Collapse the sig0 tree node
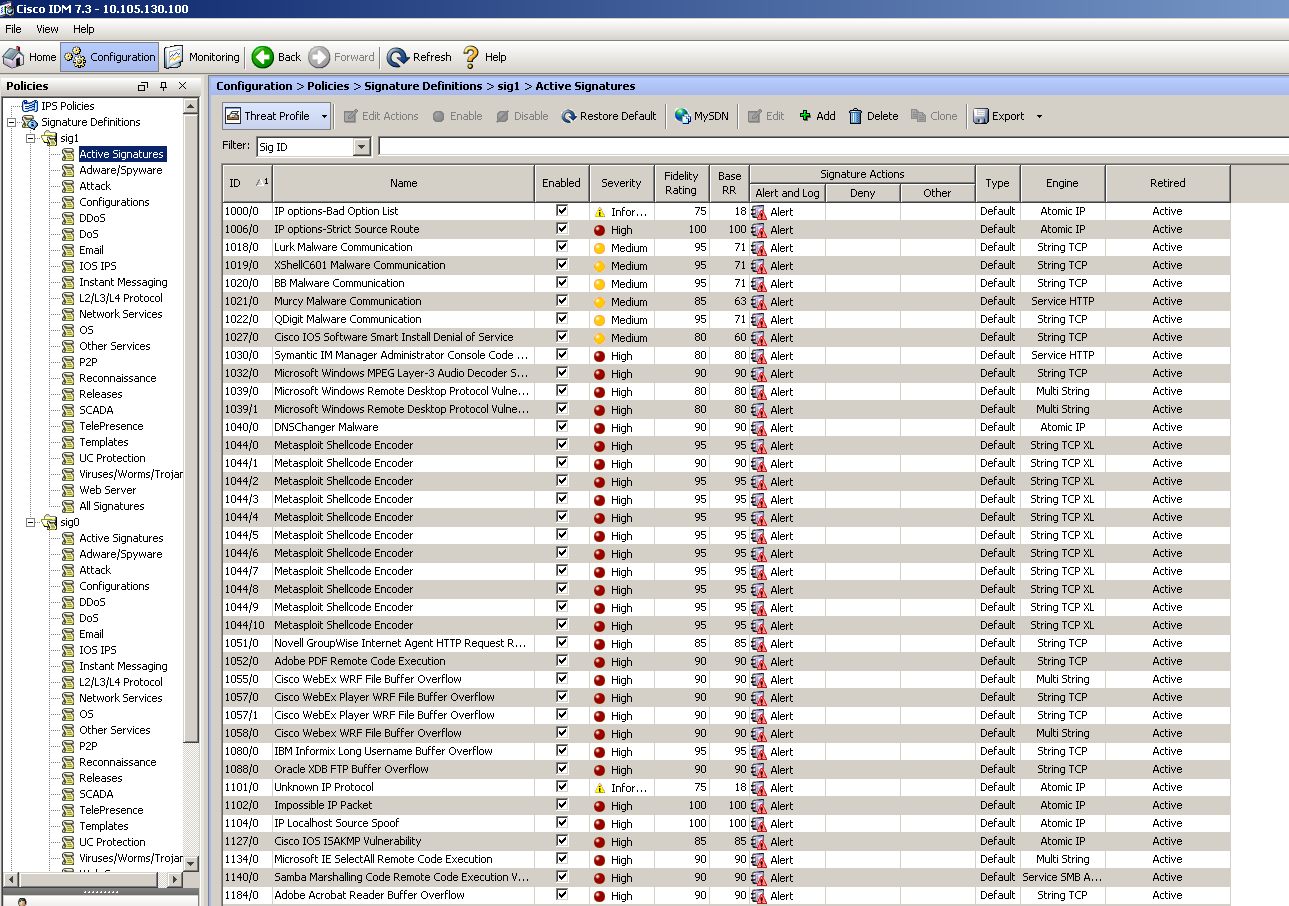 click(x=31, y=522)
